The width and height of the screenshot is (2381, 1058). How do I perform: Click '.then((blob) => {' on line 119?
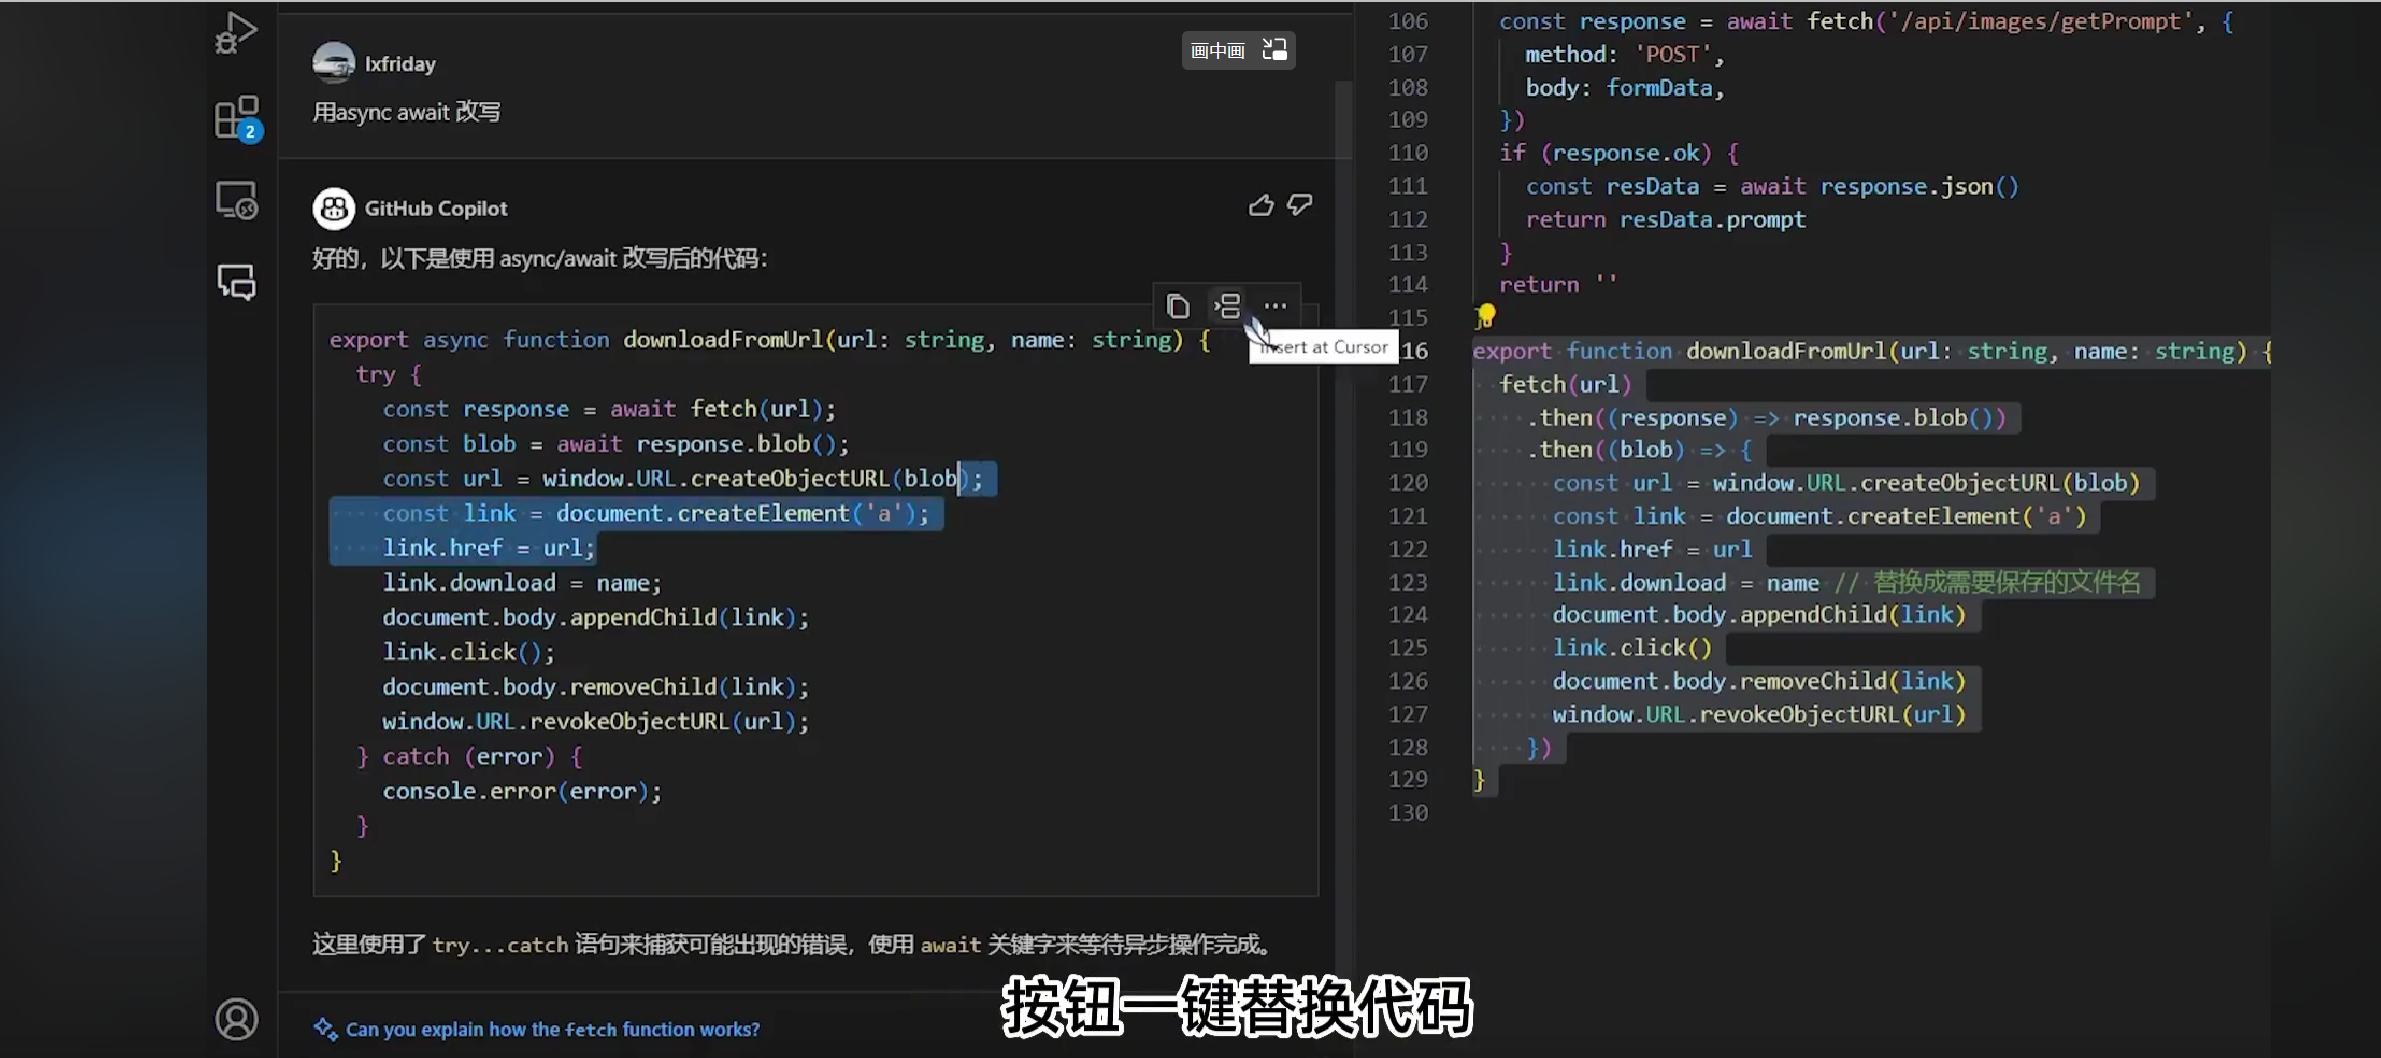(x=1639, y=450)
